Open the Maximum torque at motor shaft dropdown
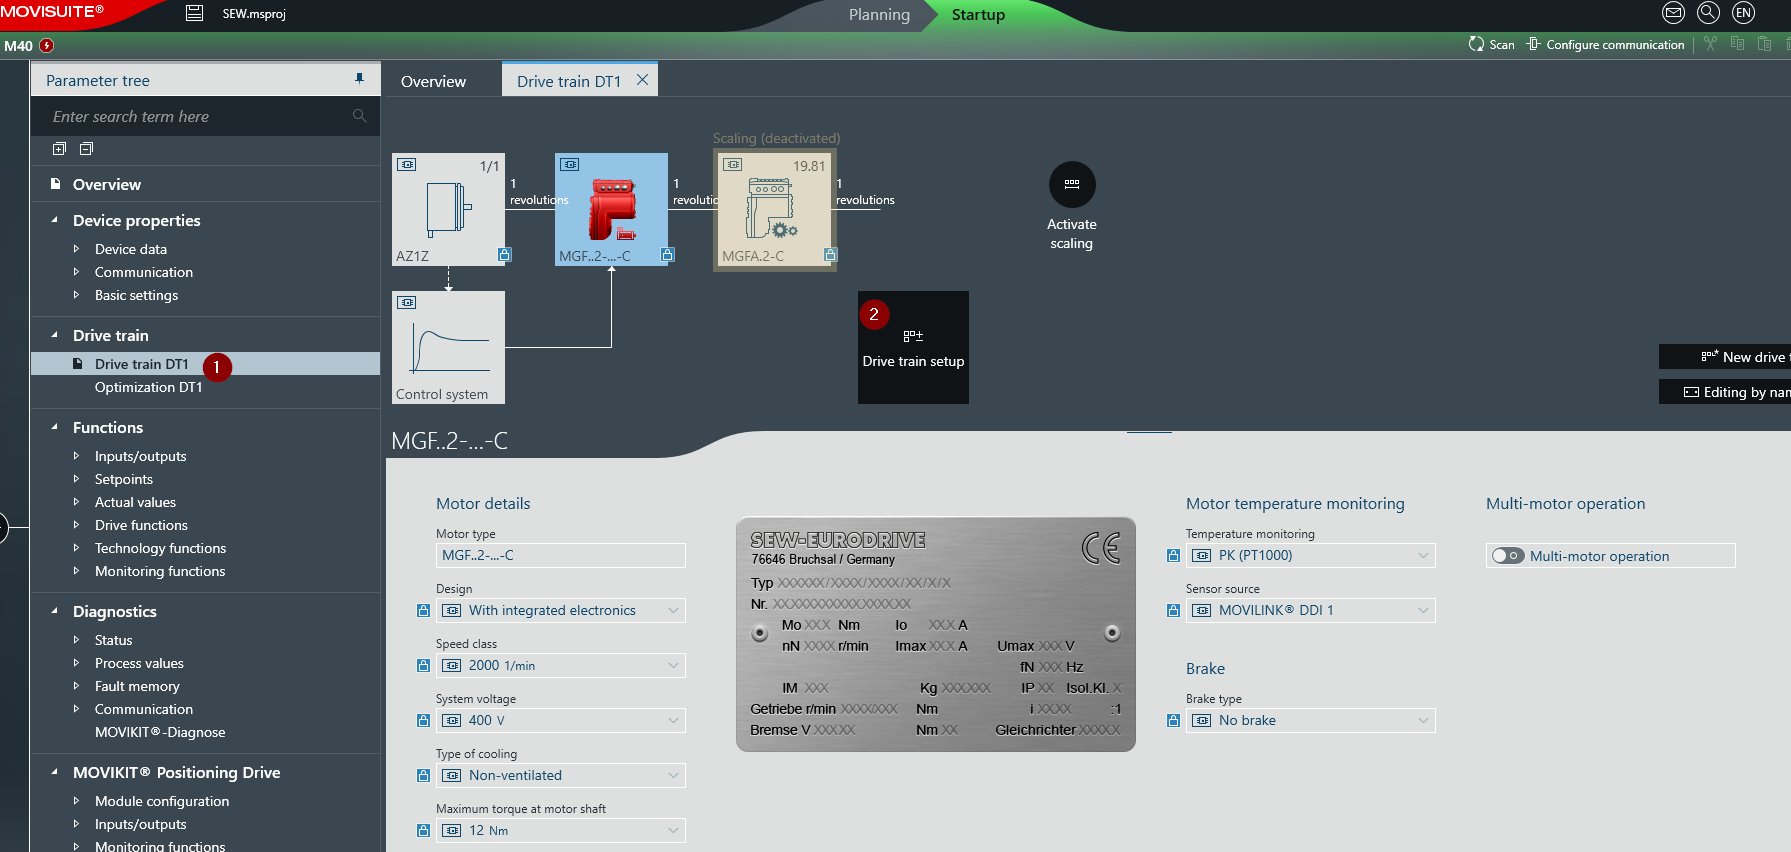The image size is (1791, 852). tap(561, 830)
